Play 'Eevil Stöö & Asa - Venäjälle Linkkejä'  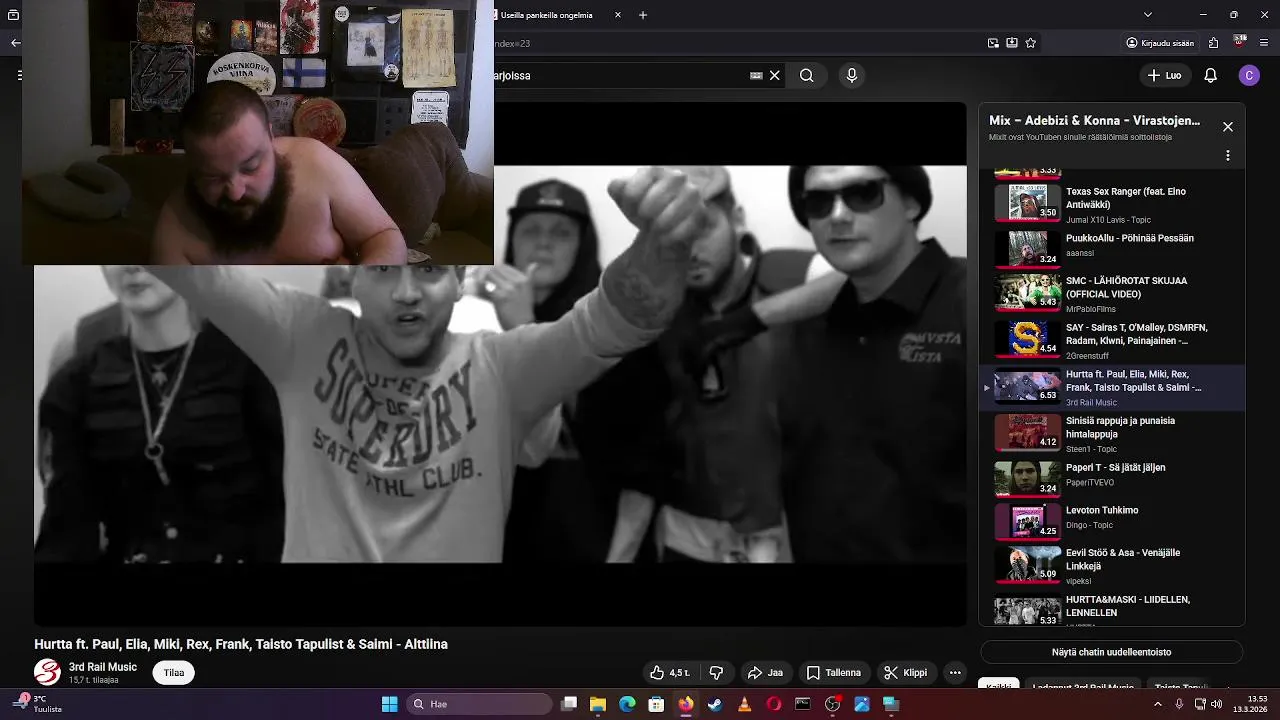pyautogui.click(x=1112, y=565)
